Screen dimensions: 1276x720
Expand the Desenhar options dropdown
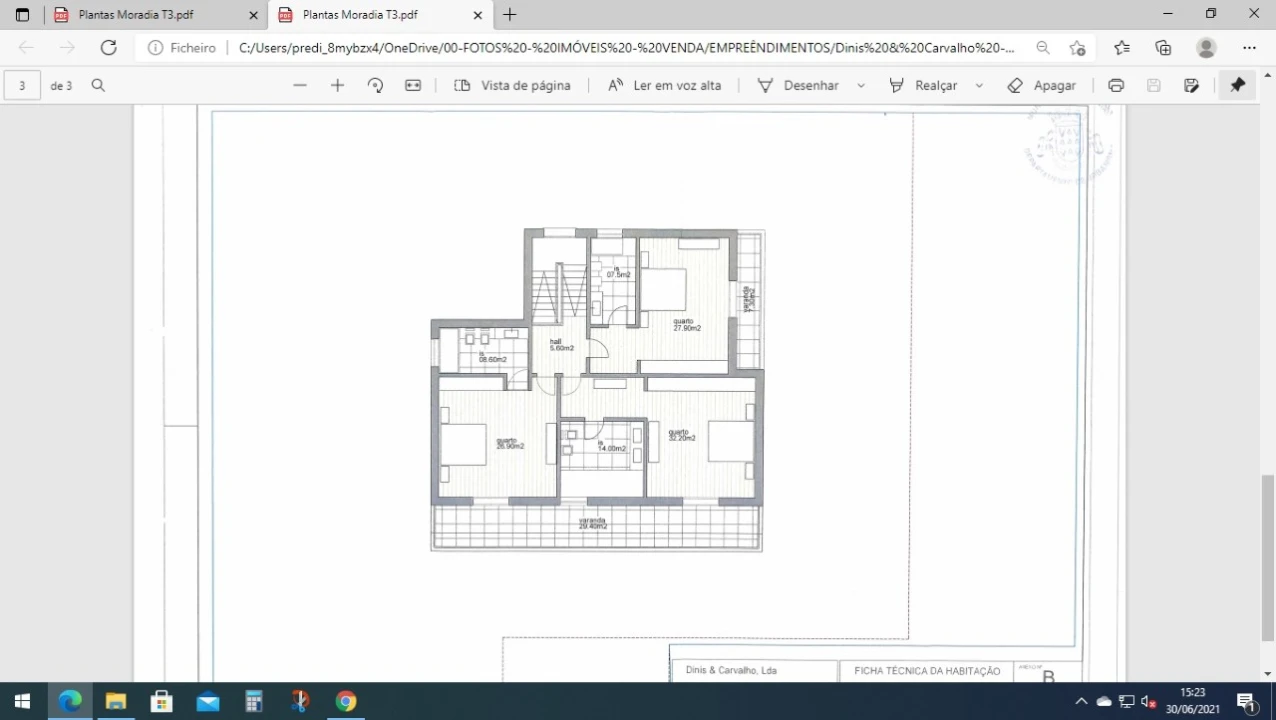(x=861, y=86)
